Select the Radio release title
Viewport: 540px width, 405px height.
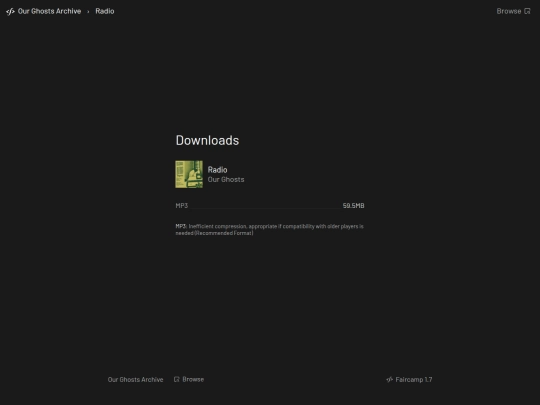click(217, 170)
